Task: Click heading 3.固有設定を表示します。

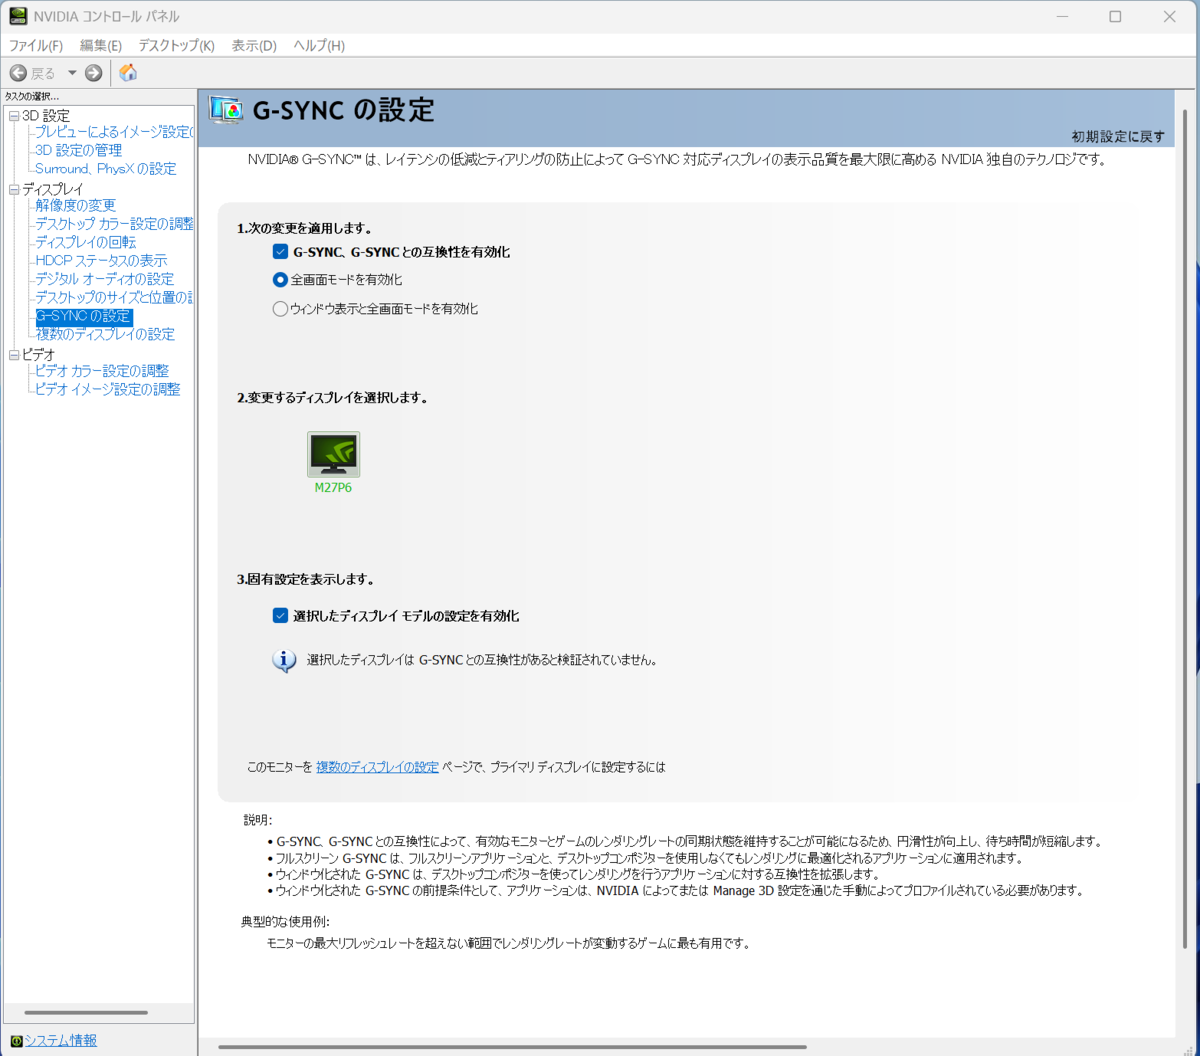Action: pyautogui.click(x=306, y=579)
